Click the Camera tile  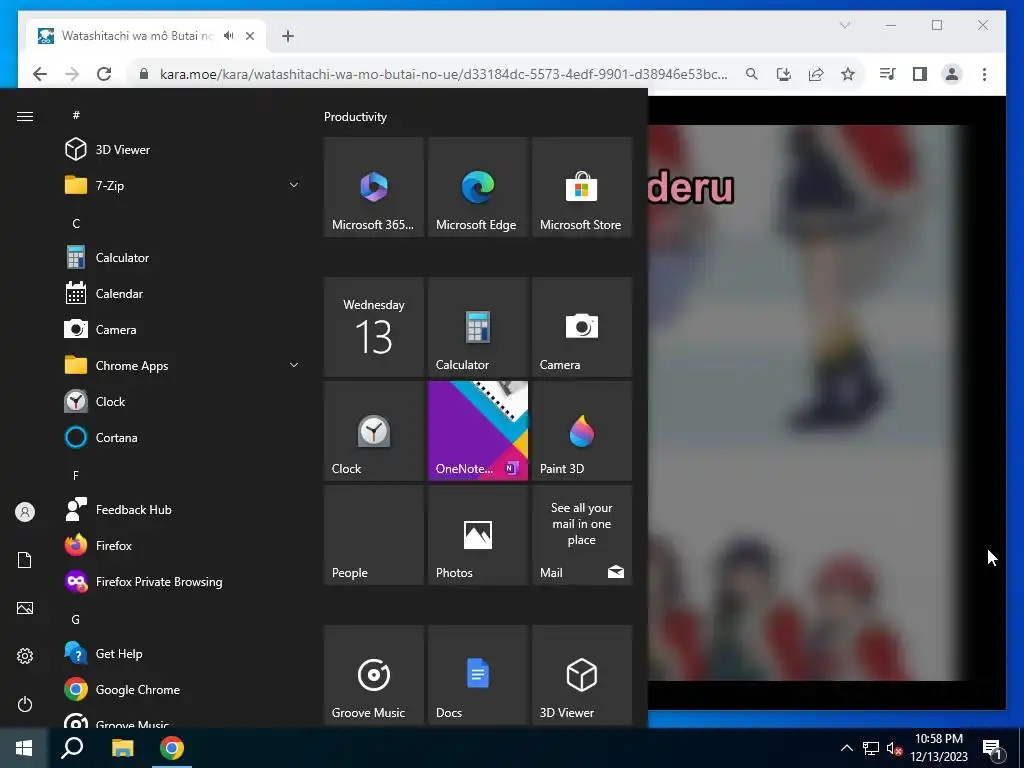581,327
